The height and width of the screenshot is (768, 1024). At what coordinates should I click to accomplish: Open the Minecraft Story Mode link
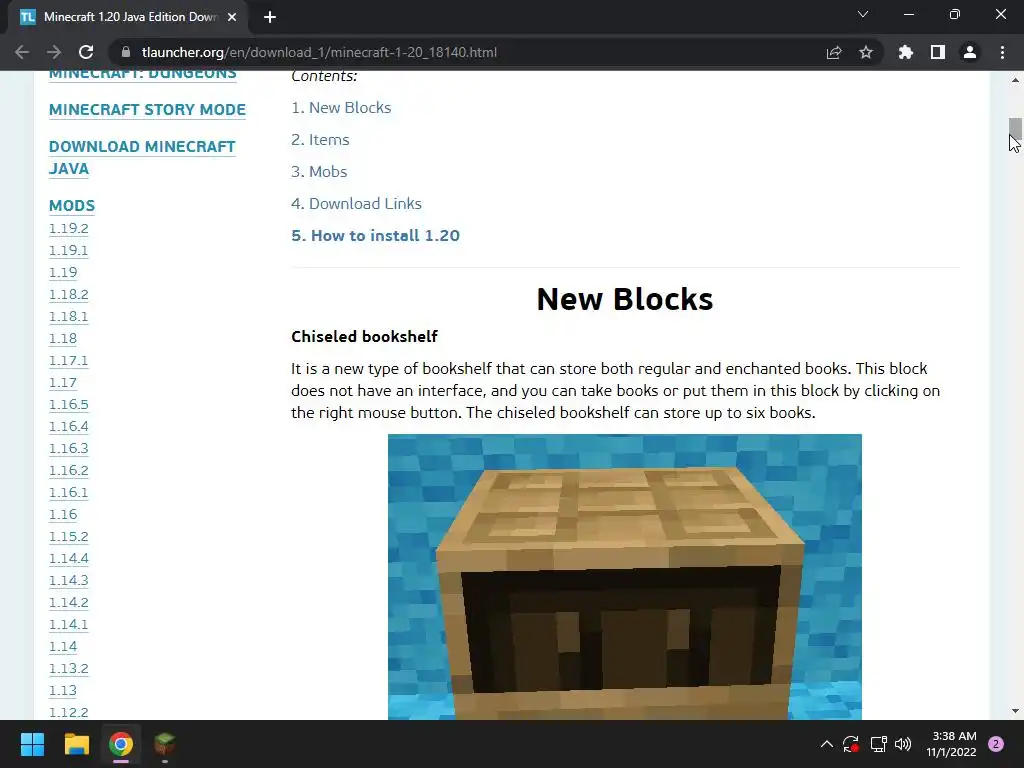coord(148,110)
